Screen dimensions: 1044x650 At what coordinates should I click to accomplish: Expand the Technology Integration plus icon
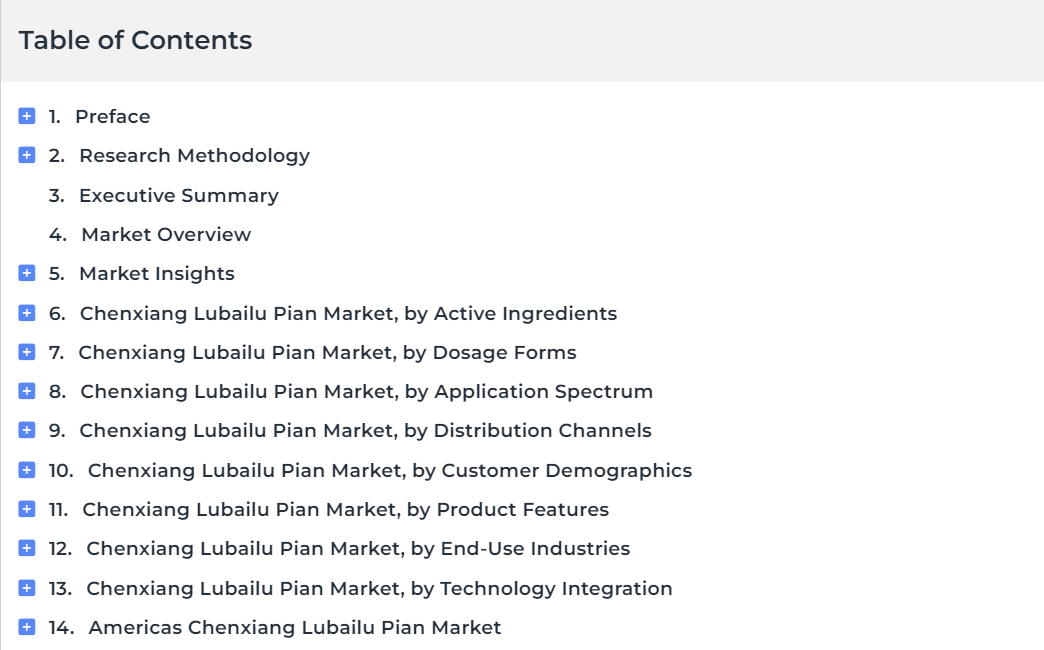[x=27, y=588]
